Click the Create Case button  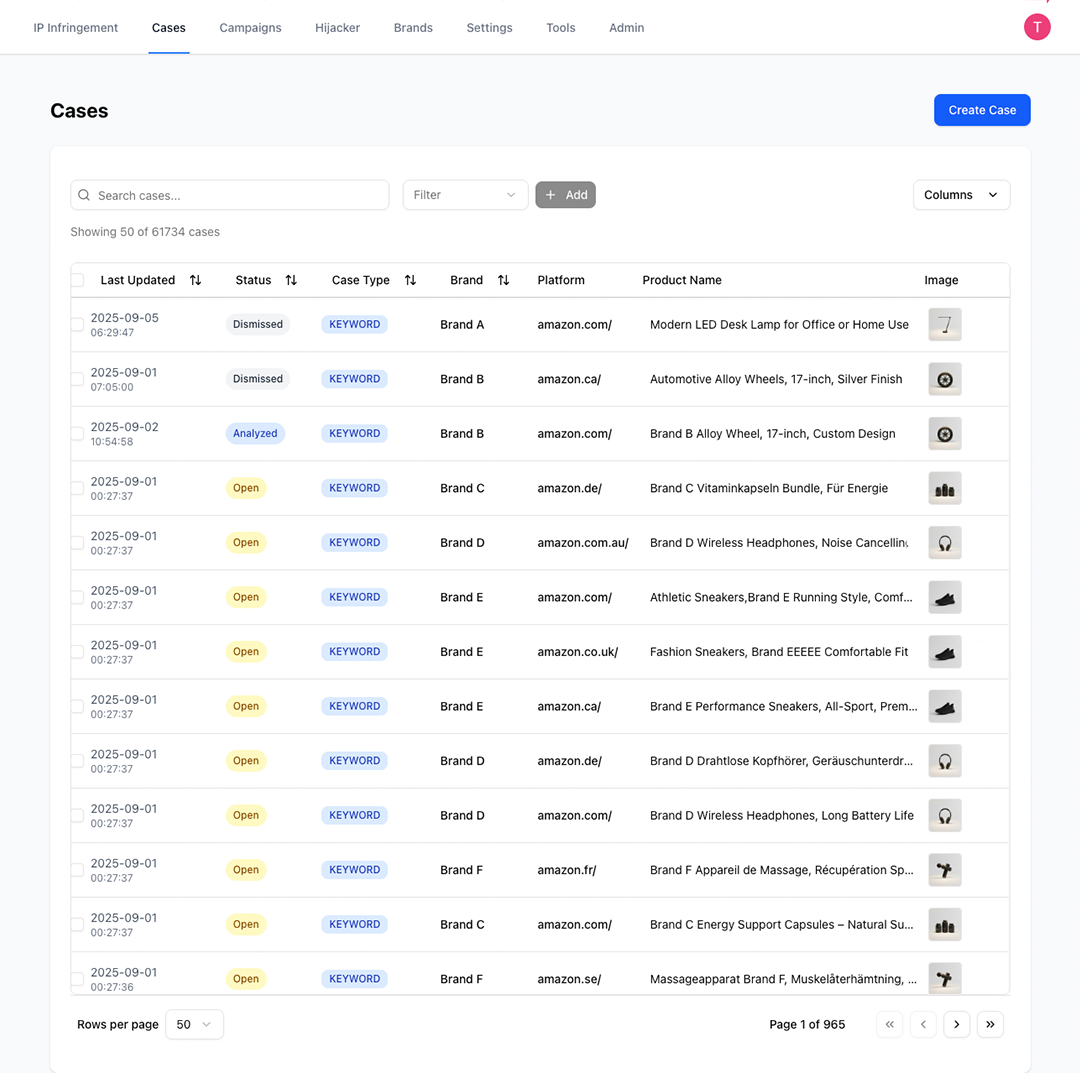pos(982,110)
